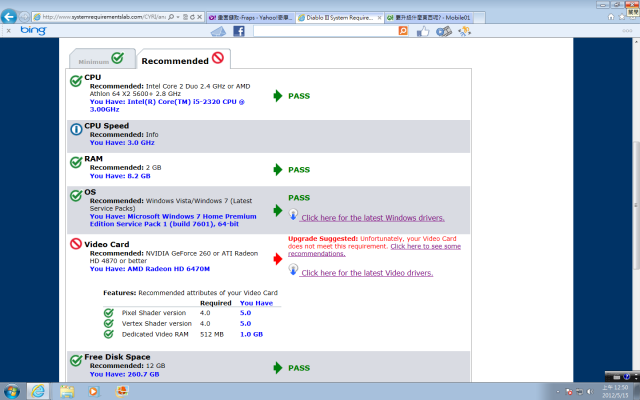The height and width of the screenshot is (400, 640).
Task: Click the red arrow in Video Card row
Action: pyautogui.click(x=278, y=259)
